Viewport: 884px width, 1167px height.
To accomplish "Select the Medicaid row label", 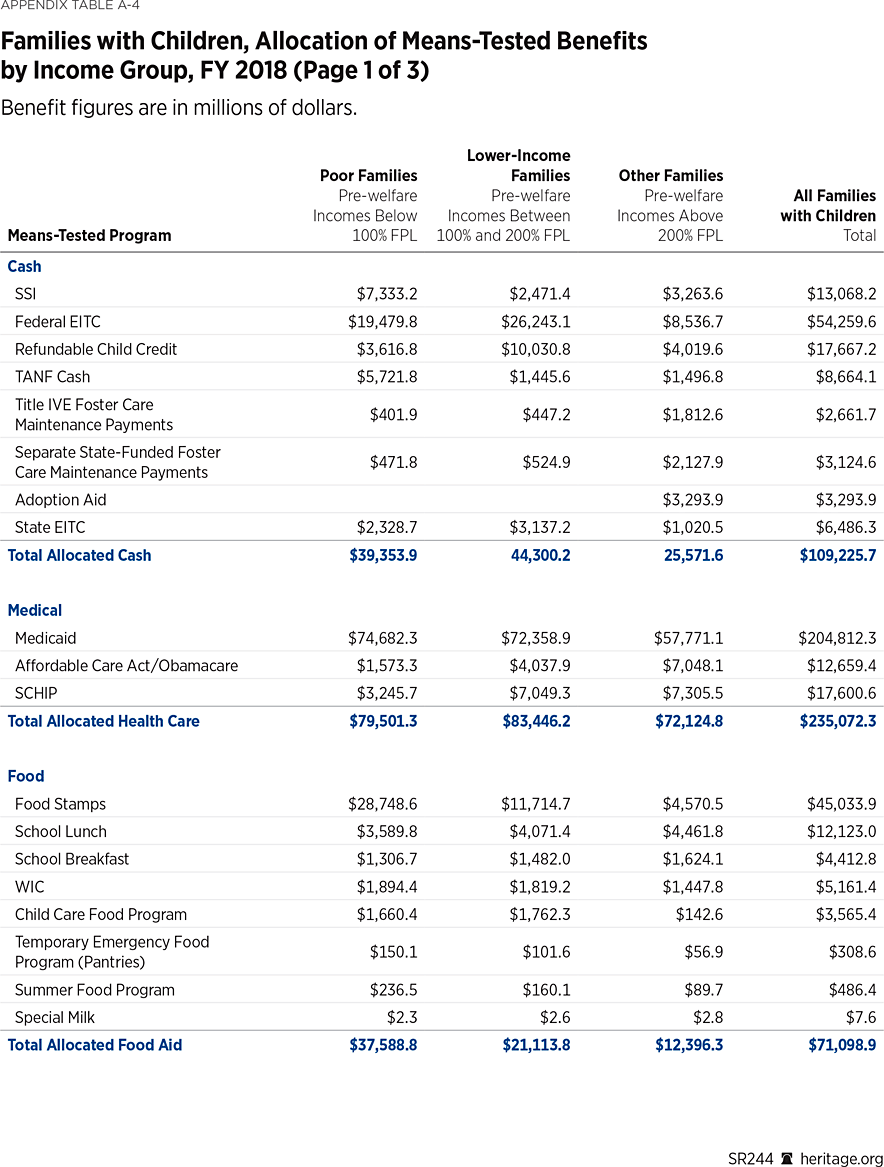I will (x=46, y=638).
